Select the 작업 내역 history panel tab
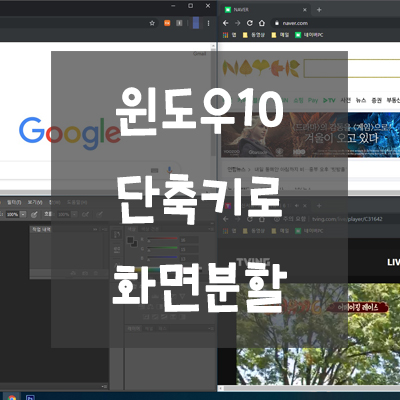 (x=41, y=229)
